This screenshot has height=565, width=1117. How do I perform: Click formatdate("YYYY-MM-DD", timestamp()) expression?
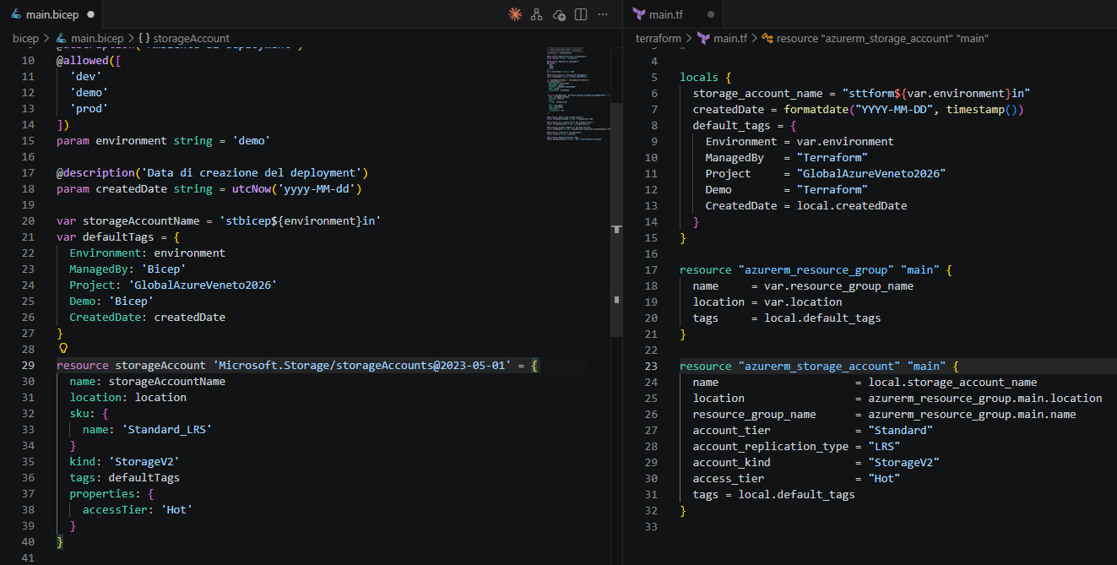tap(904, 110)
